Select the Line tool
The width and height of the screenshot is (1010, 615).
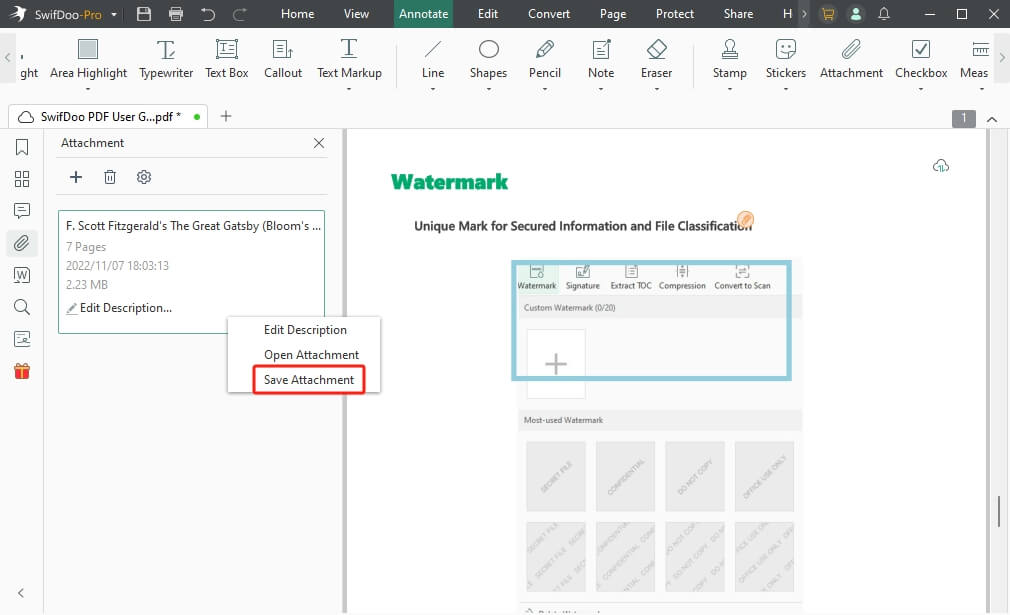pos(433,59)
